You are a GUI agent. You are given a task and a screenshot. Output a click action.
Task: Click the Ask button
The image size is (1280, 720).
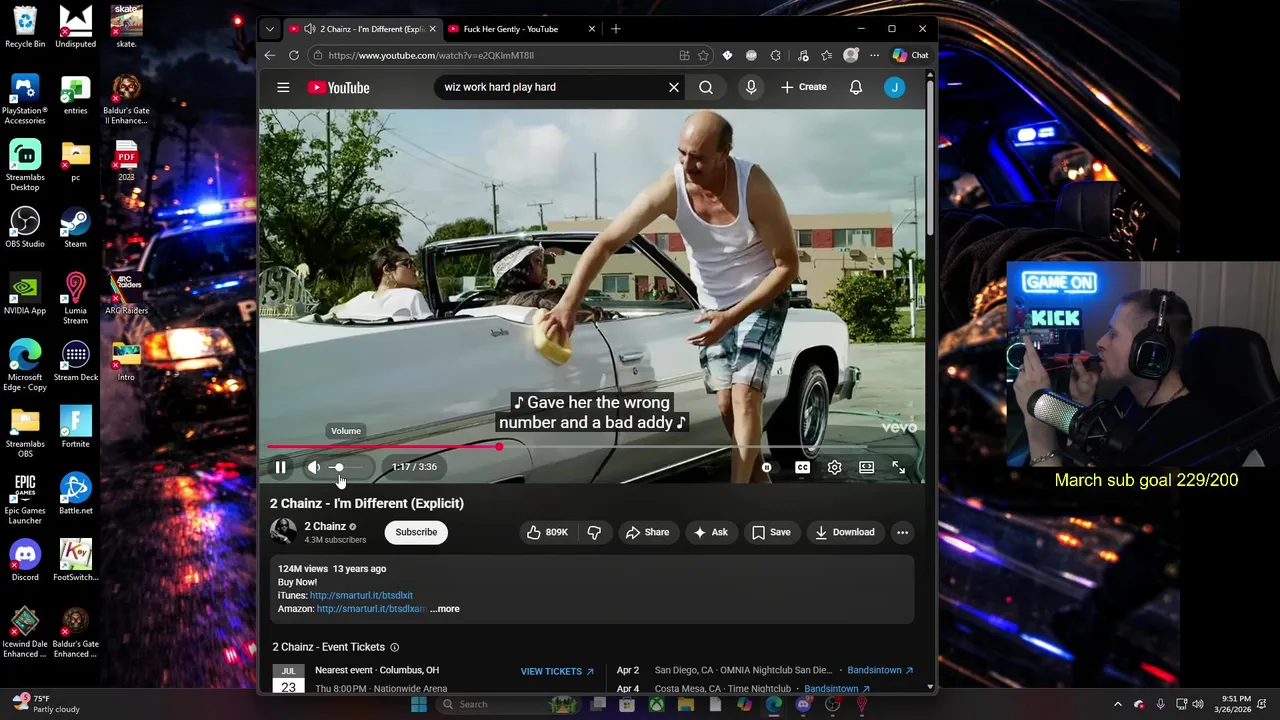pos(711,532)
